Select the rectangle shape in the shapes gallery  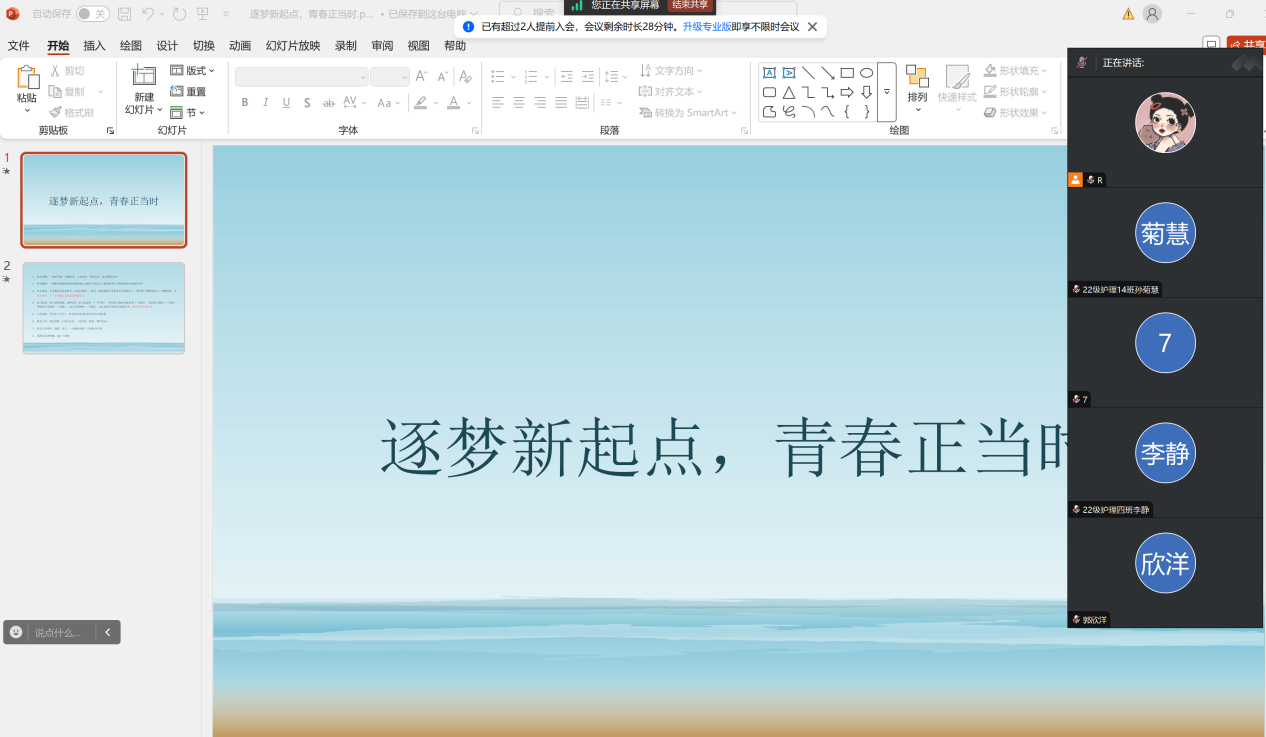[x=847, y=73]
